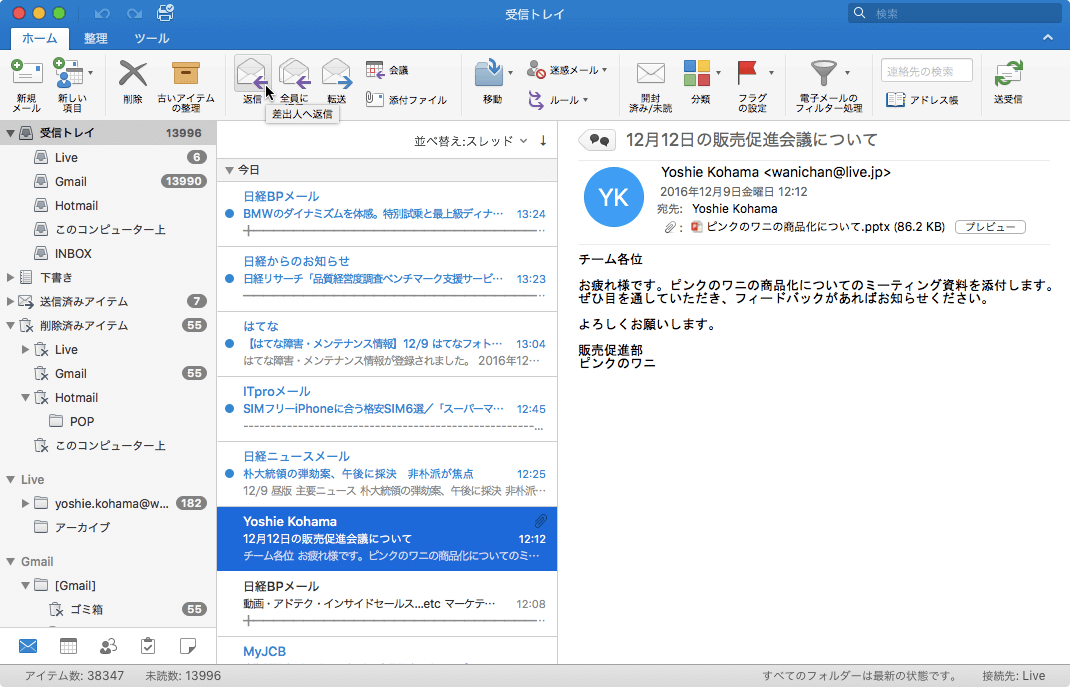
Task: Create a new mail with 新規メール
Action: coord(27,85)
